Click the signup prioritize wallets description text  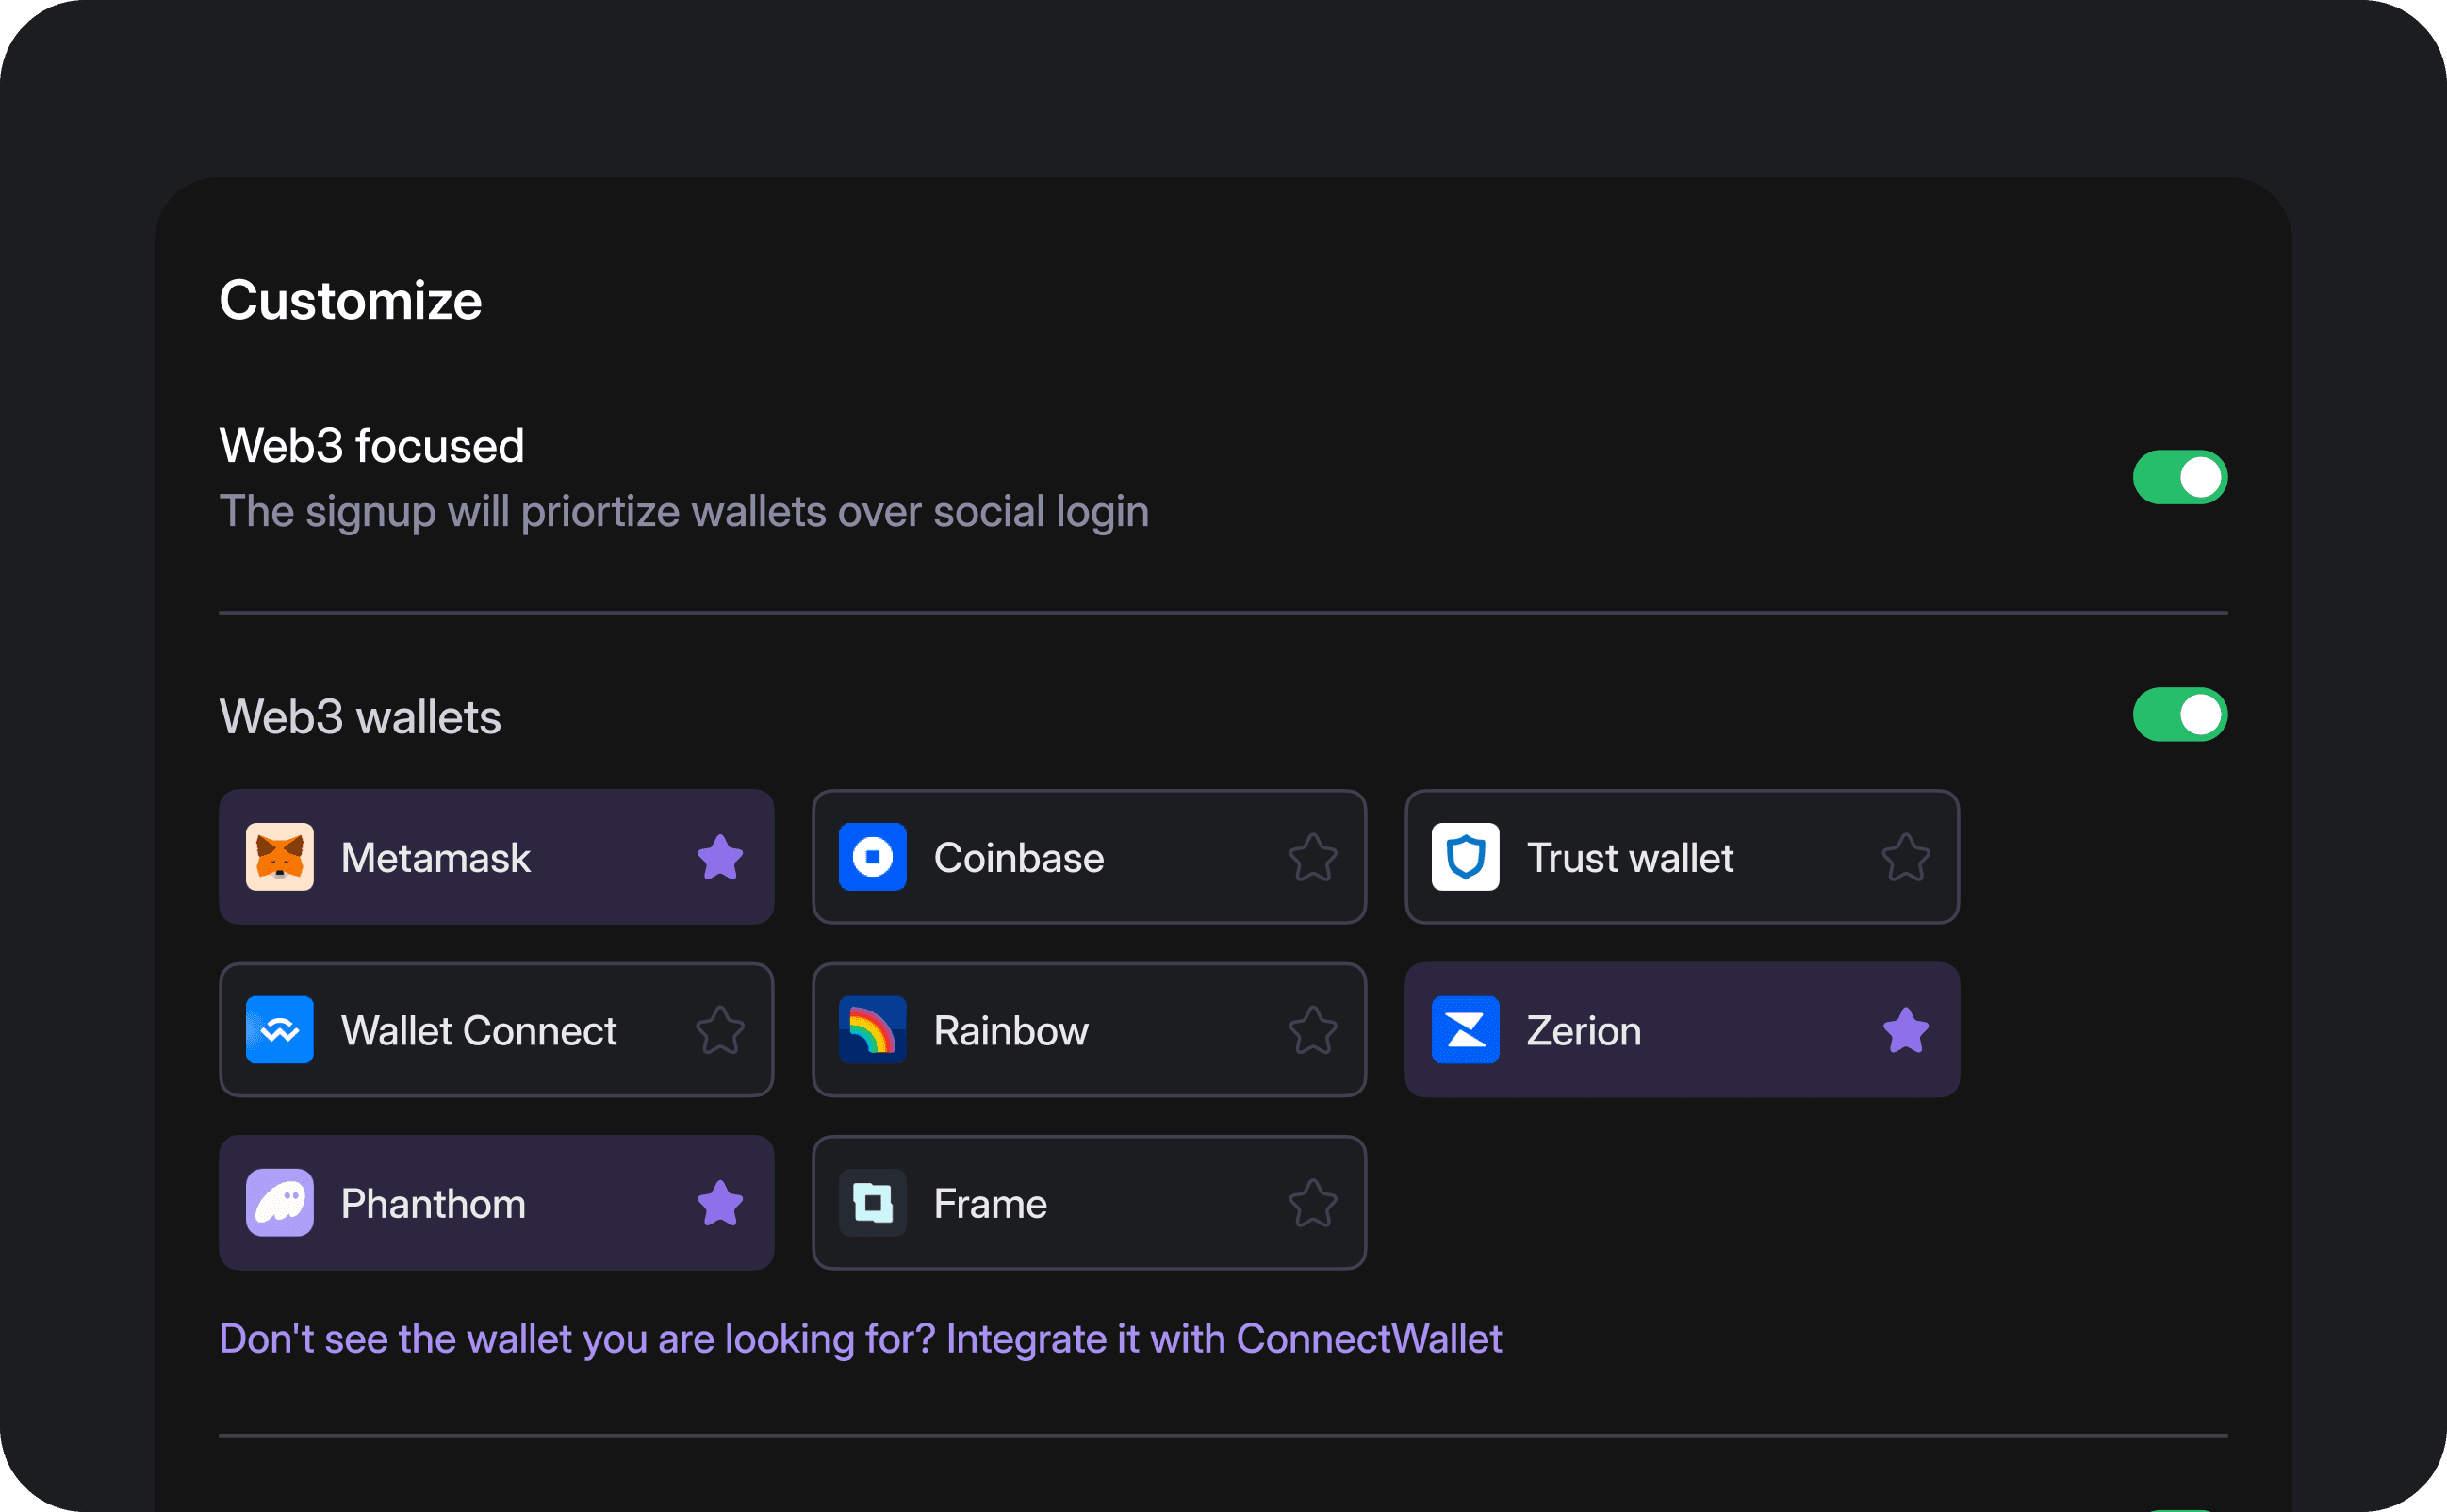coord(684,512)
